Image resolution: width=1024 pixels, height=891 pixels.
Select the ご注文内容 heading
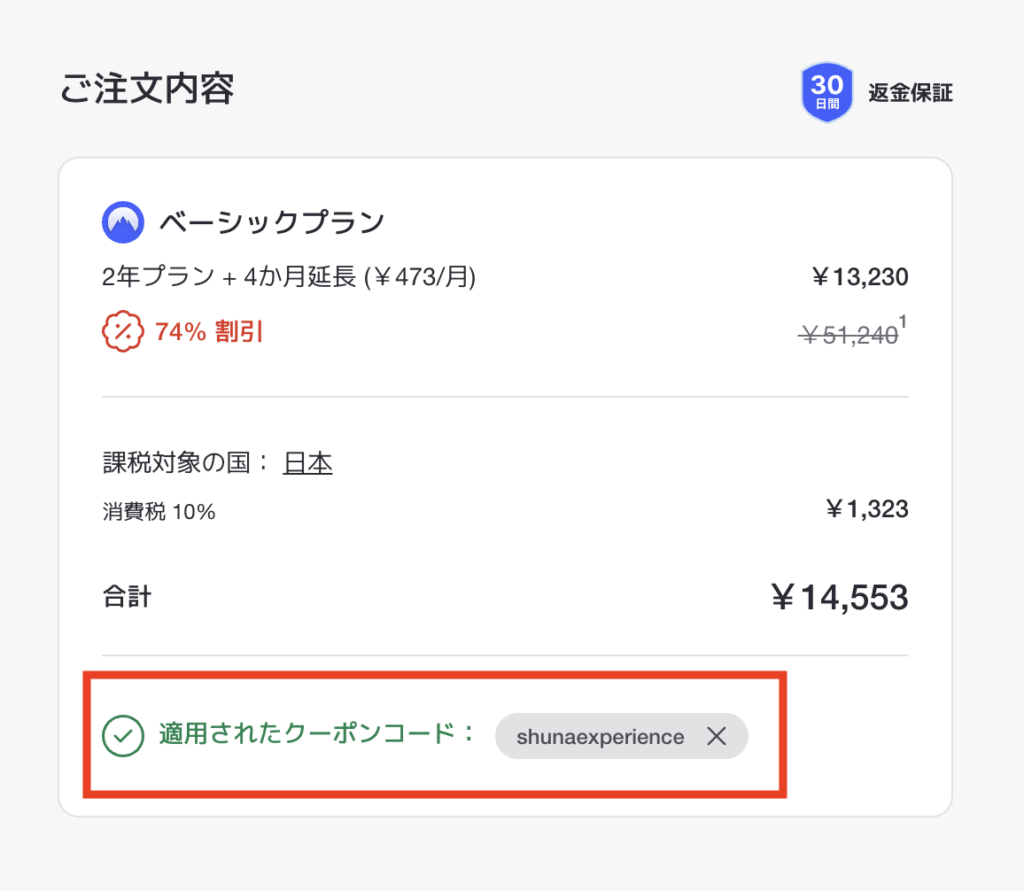pos(145,89)
